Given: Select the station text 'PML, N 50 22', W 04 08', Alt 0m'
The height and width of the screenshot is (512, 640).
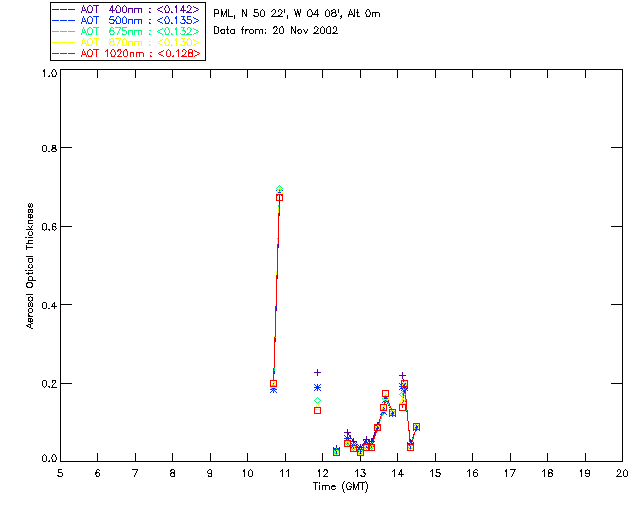Looking at the screenshot, I should 297,14.
